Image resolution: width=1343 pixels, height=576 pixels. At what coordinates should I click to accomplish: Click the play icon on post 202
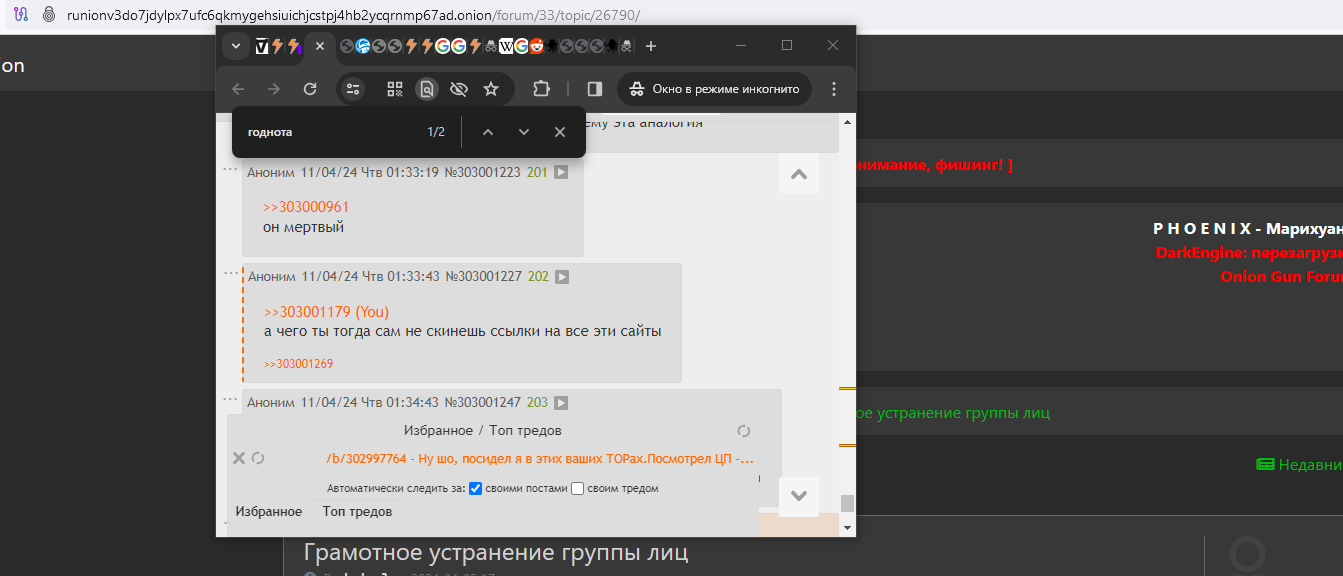point(562,276)
